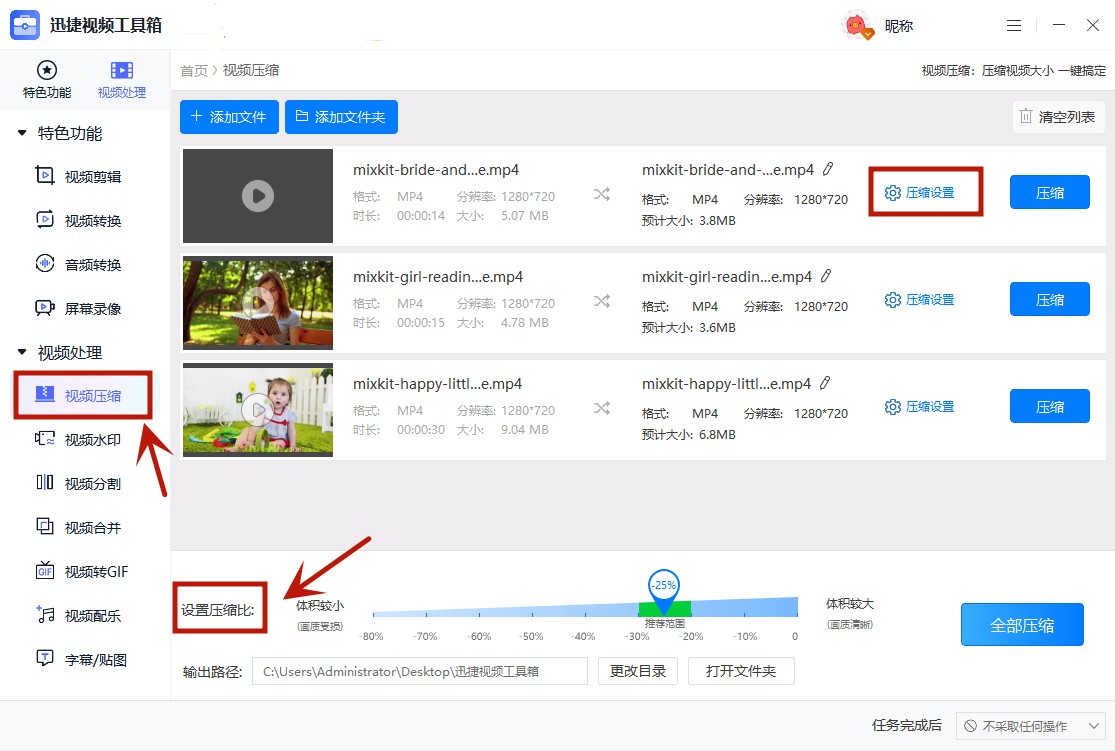Switch to the 特色功能 tab
The width and height of the screenshot is (1115, 751).
tap(46, 79)
